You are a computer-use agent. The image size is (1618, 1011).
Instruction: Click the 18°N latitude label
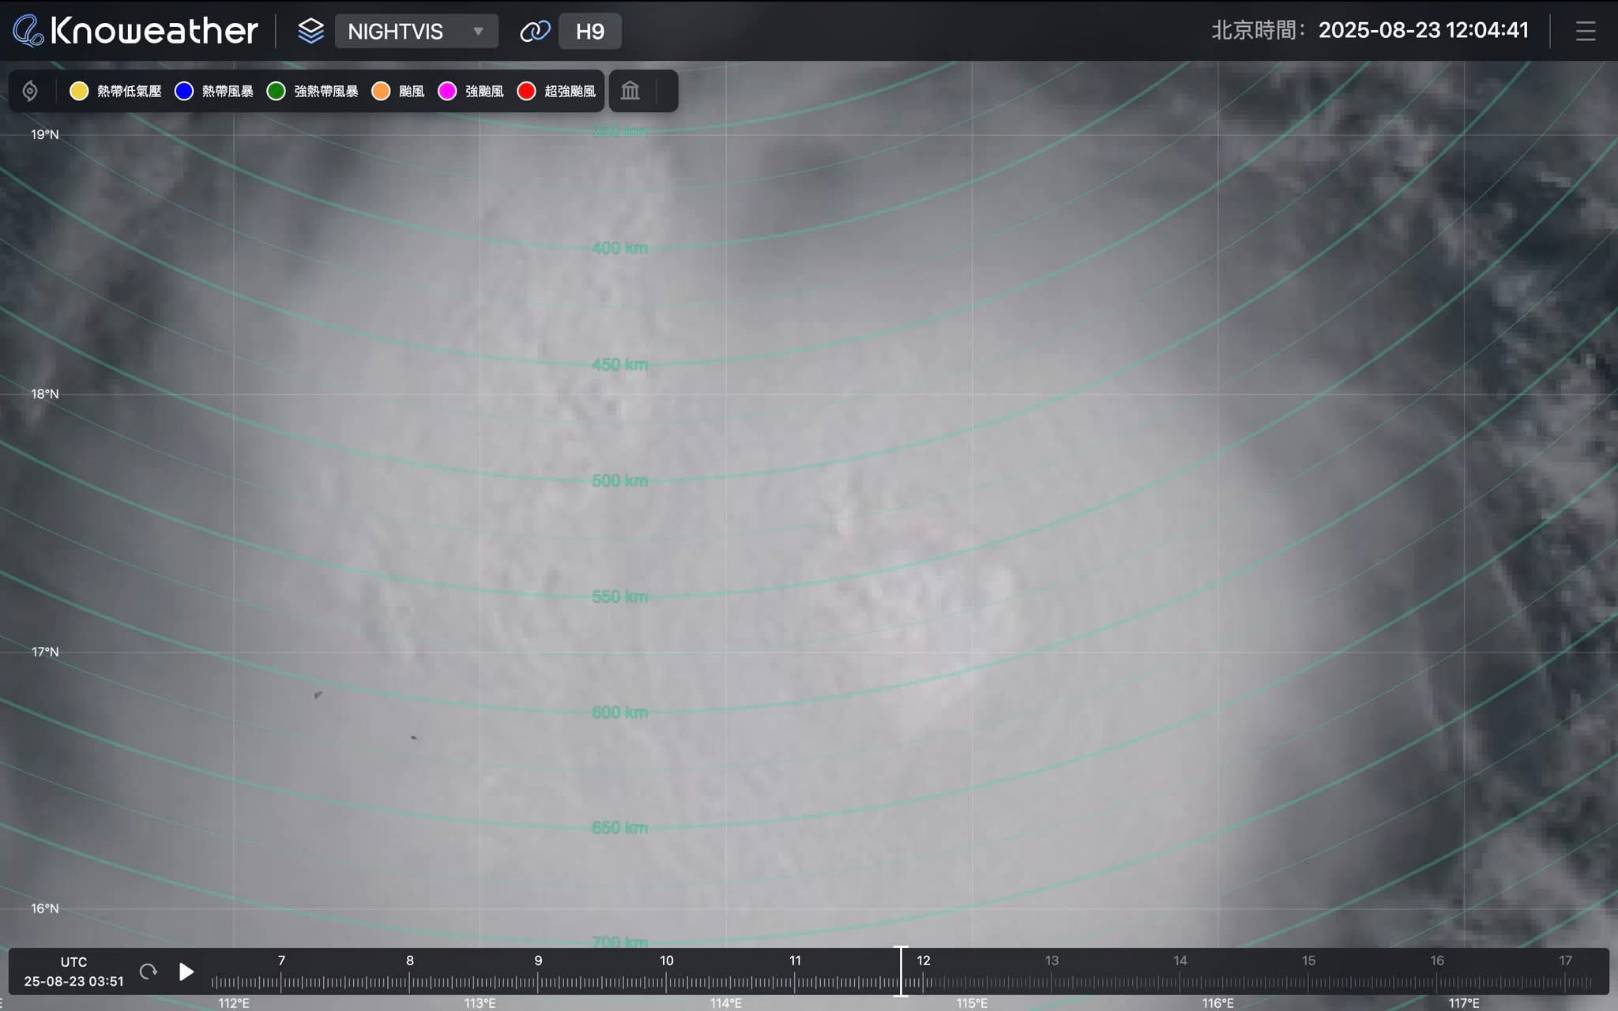(x=45, y=393)
